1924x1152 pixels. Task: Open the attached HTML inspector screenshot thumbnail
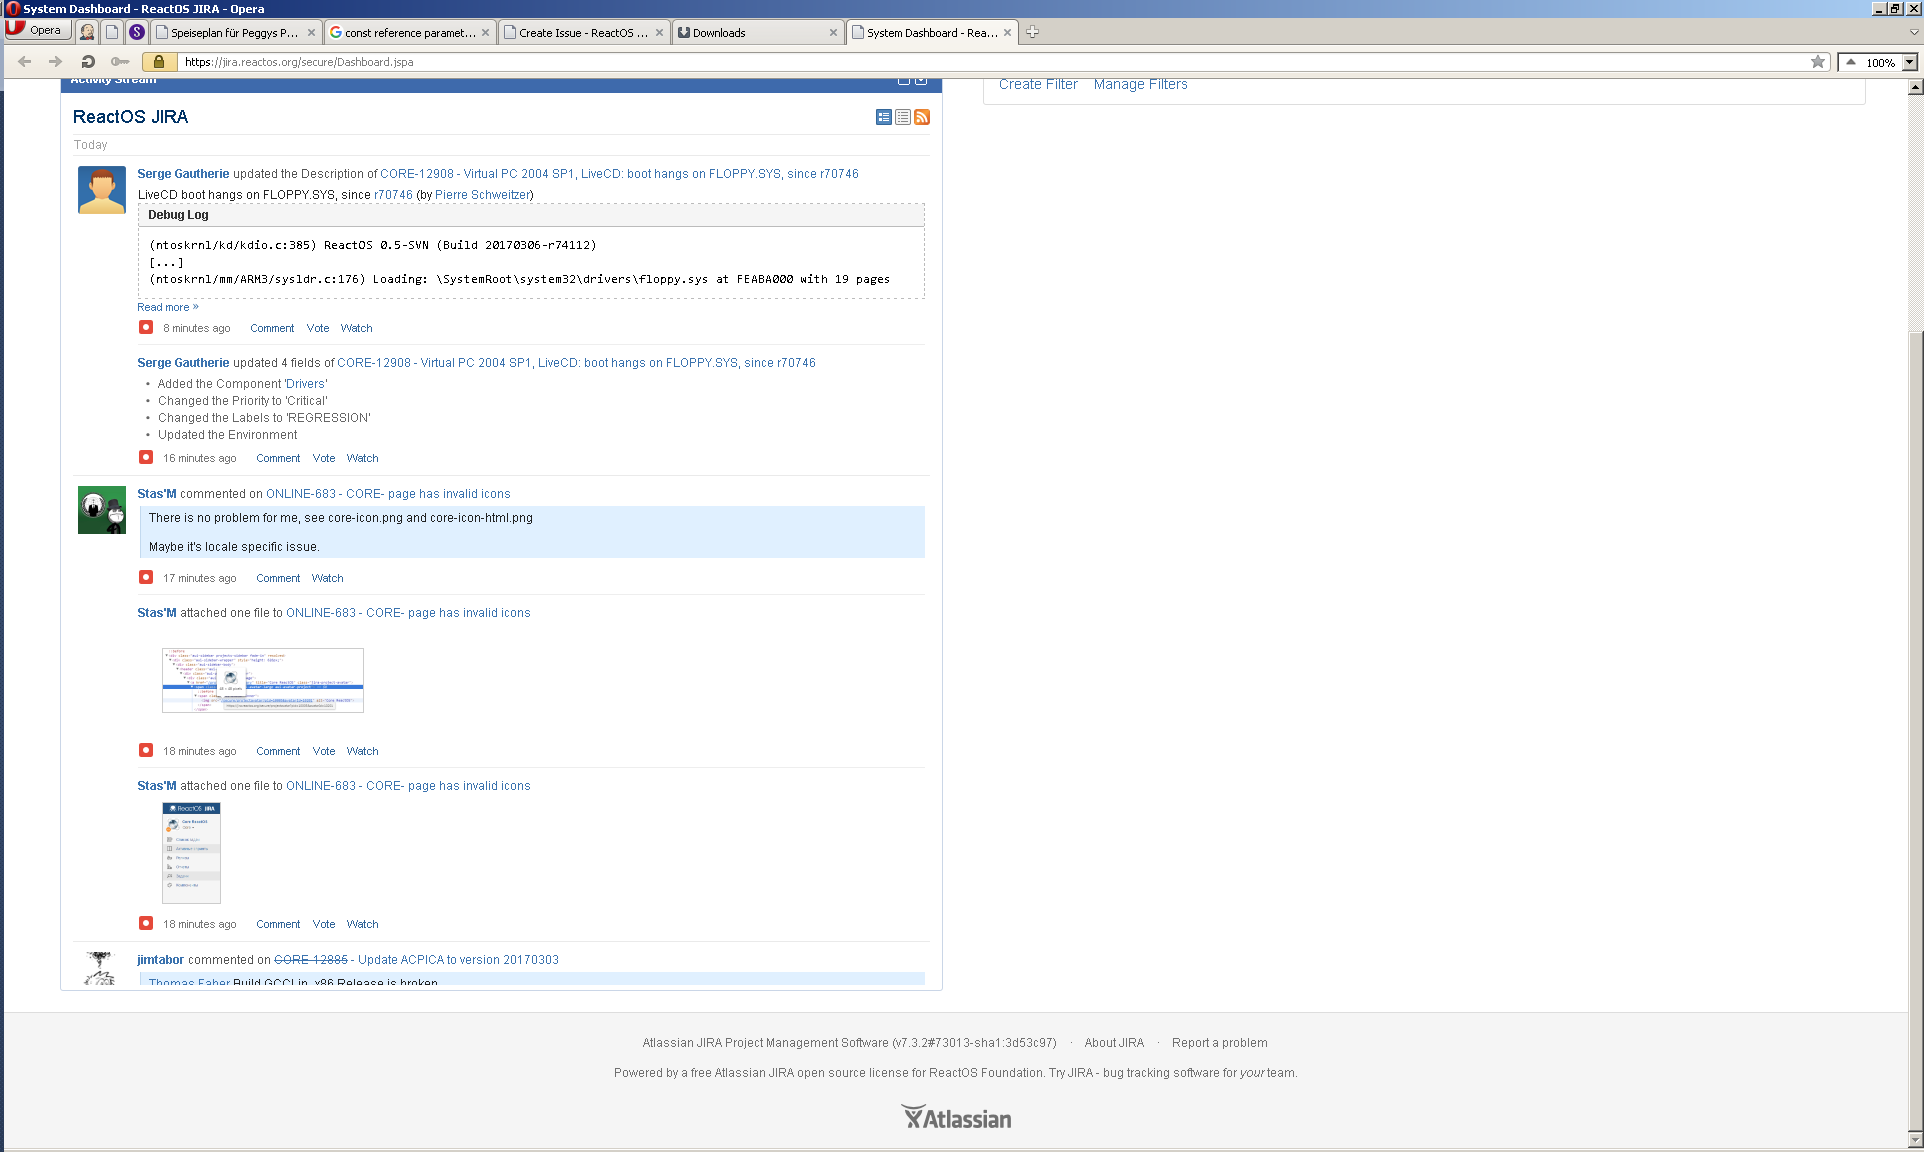[x=263, y=680]
